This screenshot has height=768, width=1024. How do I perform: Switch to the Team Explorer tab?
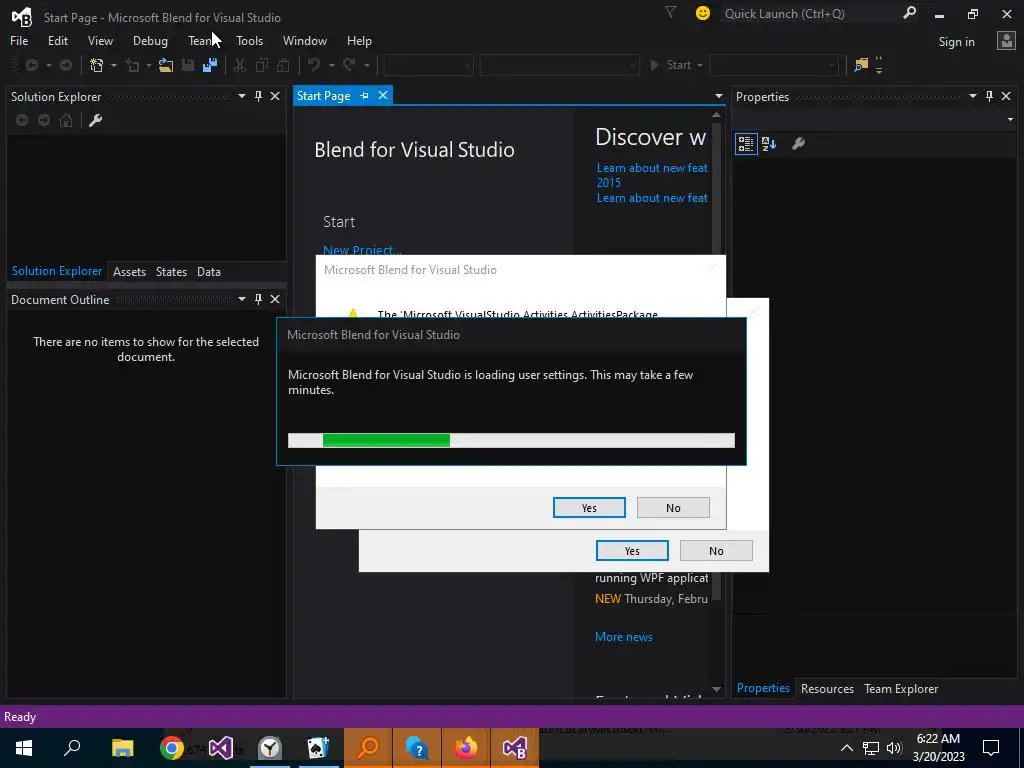[x=901, y=689]
